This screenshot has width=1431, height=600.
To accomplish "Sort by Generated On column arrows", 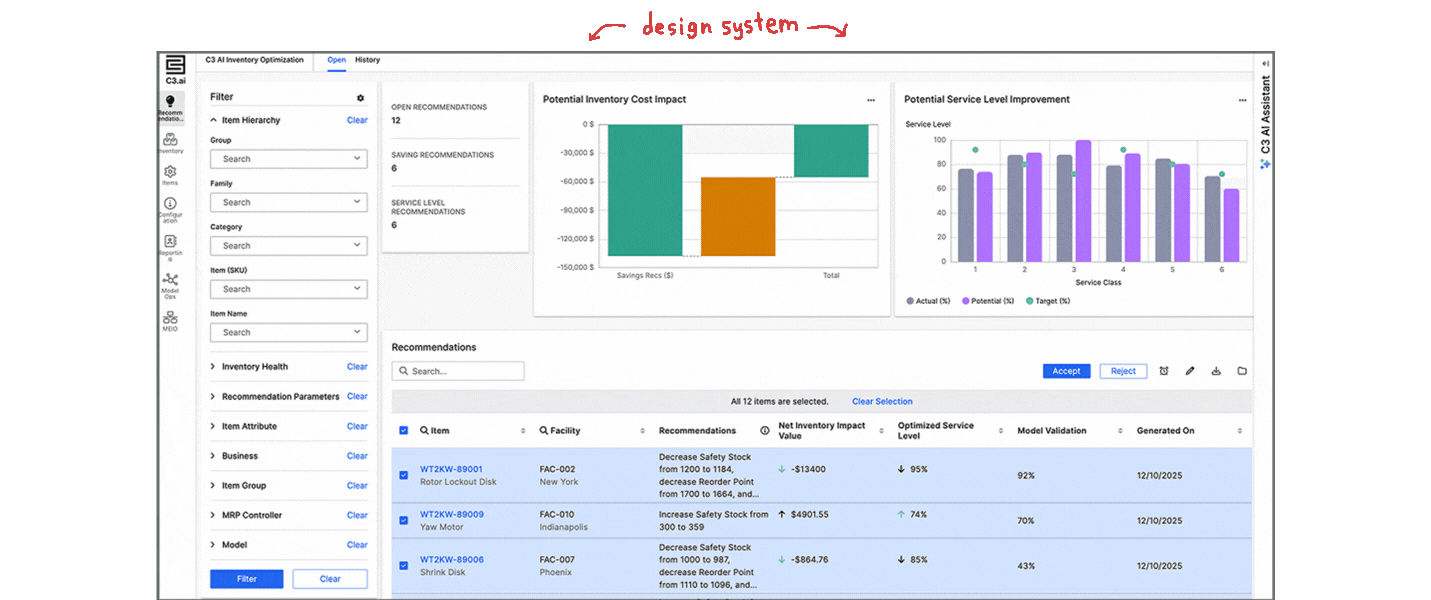I will (x=1240, y=431).
